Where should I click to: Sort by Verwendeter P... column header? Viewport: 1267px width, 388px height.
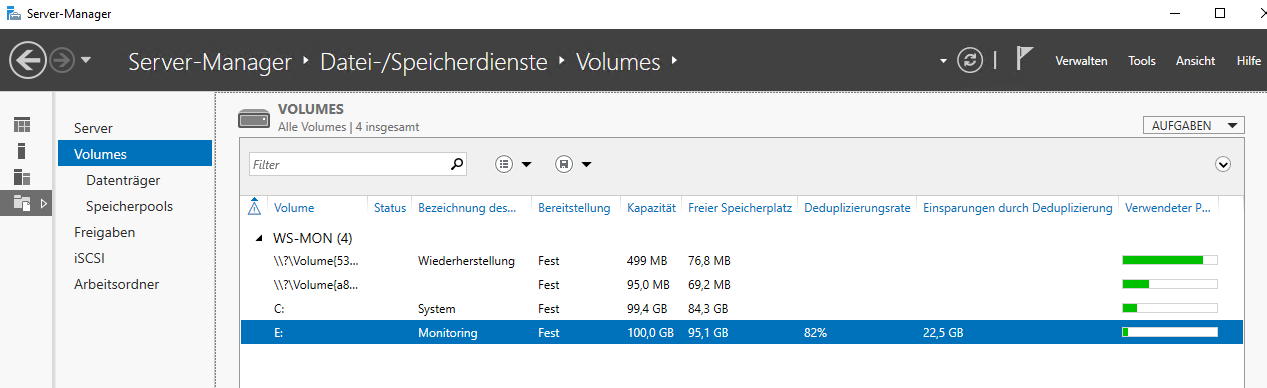[x=1168, y=208]
